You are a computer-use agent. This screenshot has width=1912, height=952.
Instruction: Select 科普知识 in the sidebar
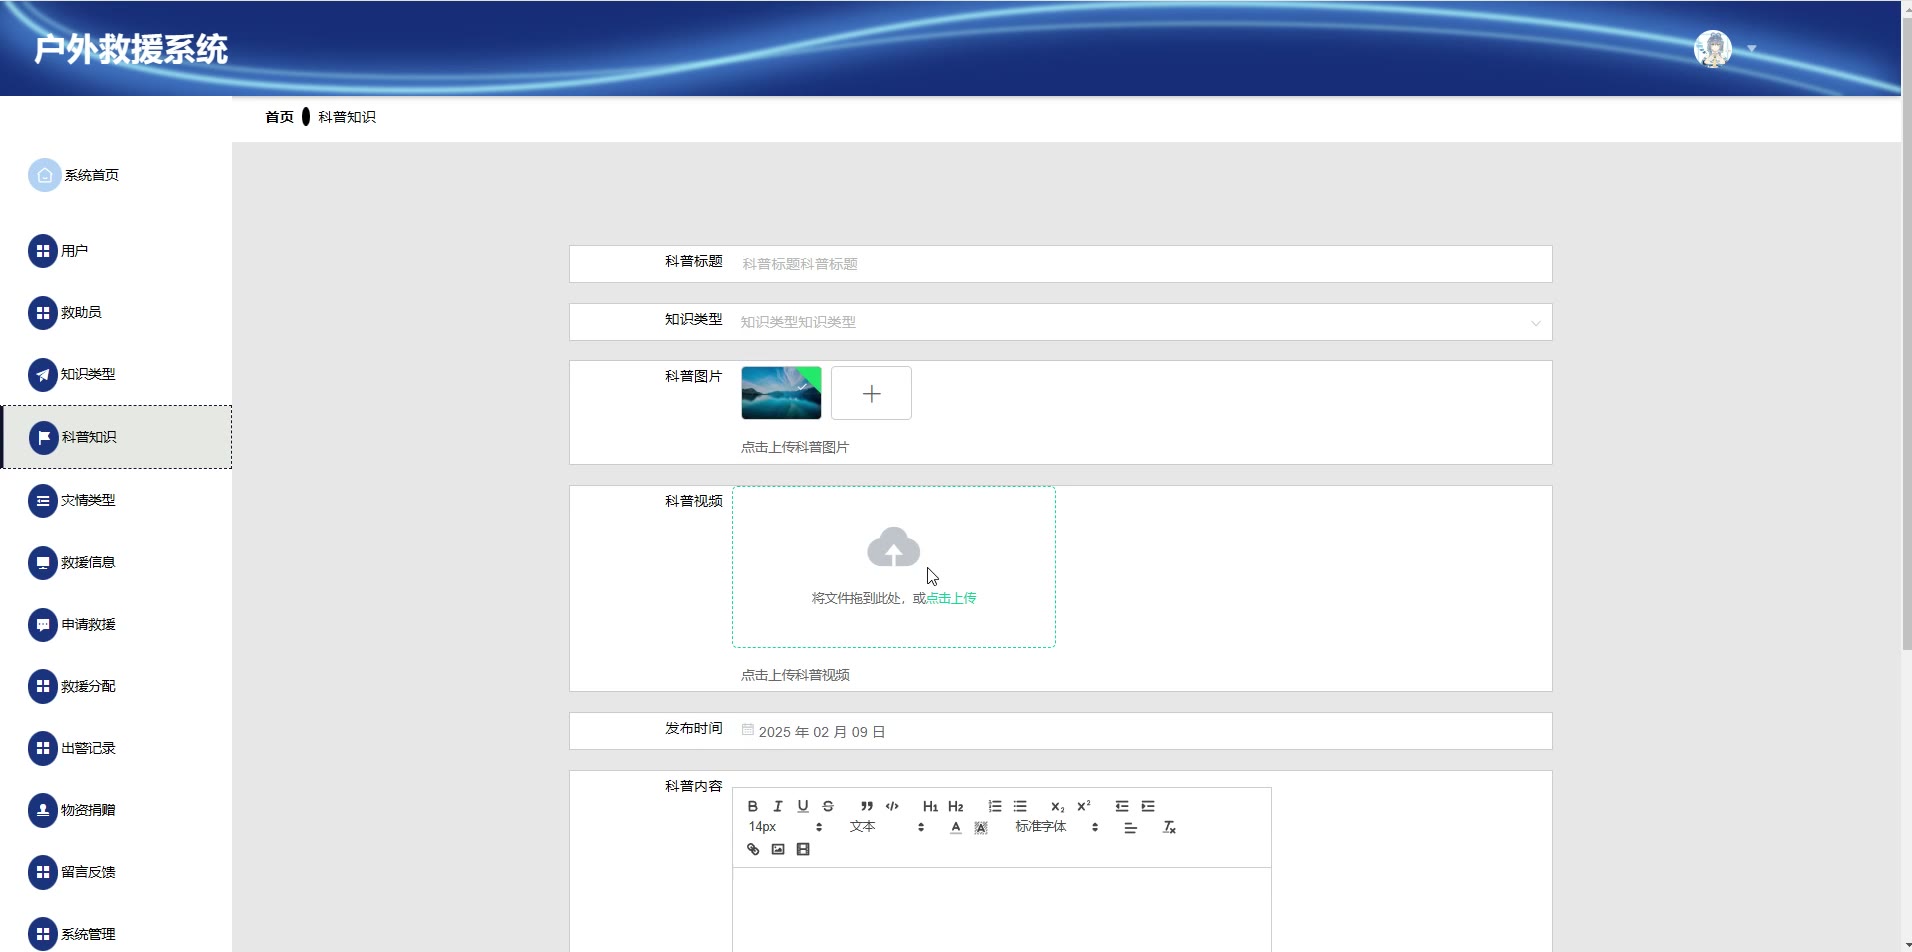[116, 437]
